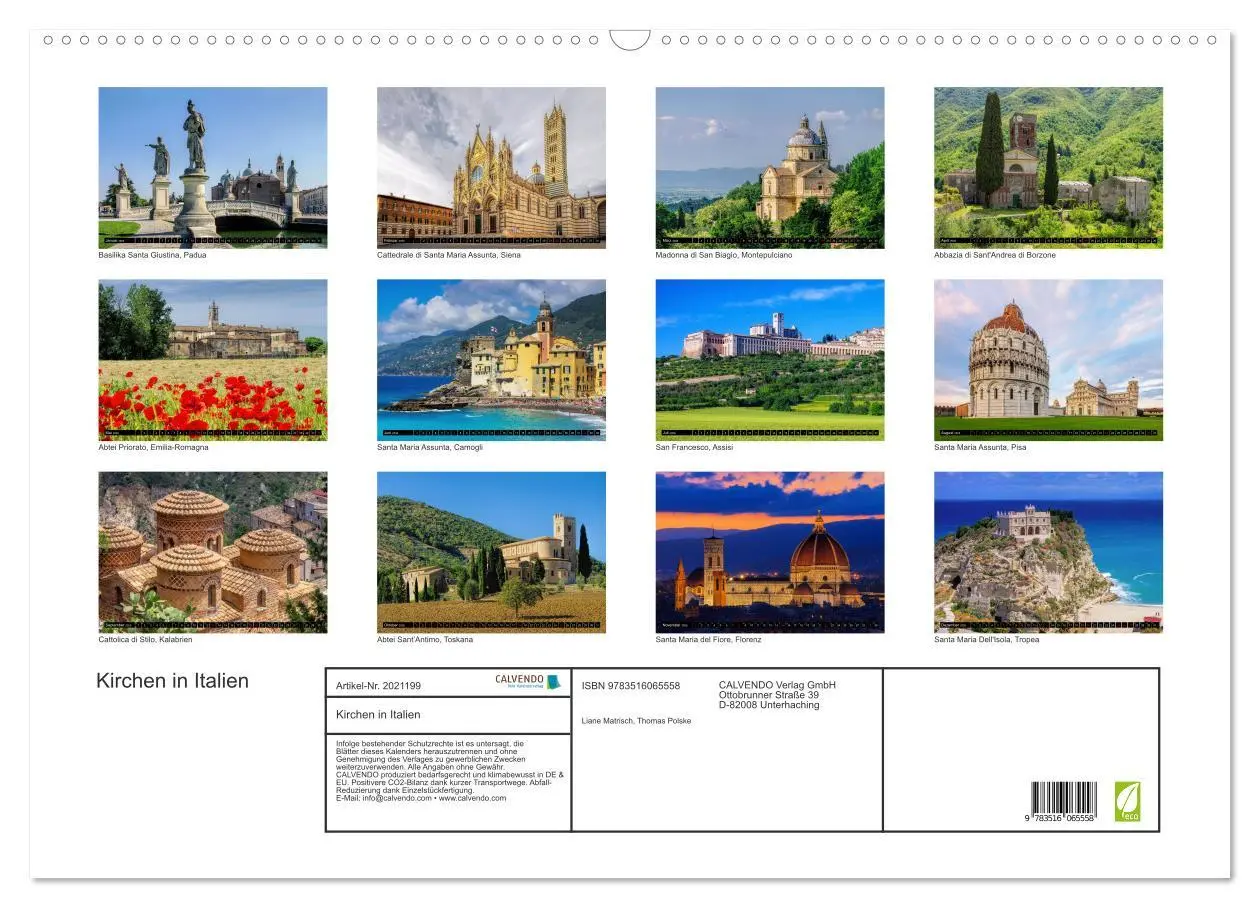The width and height of the screenshot is (1260, 908).
Task: Click 'Ottobrunner Straße 39' address line
Action: [x=769, y=695]
